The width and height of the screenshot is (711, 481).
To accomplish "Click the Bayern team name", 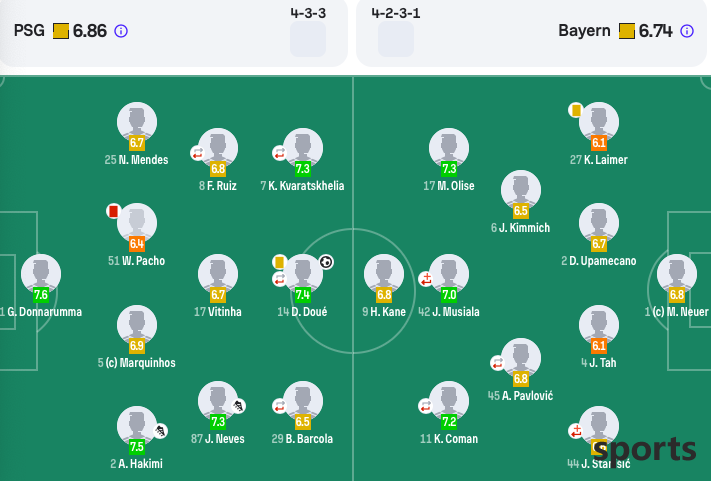I will (584, 31).
